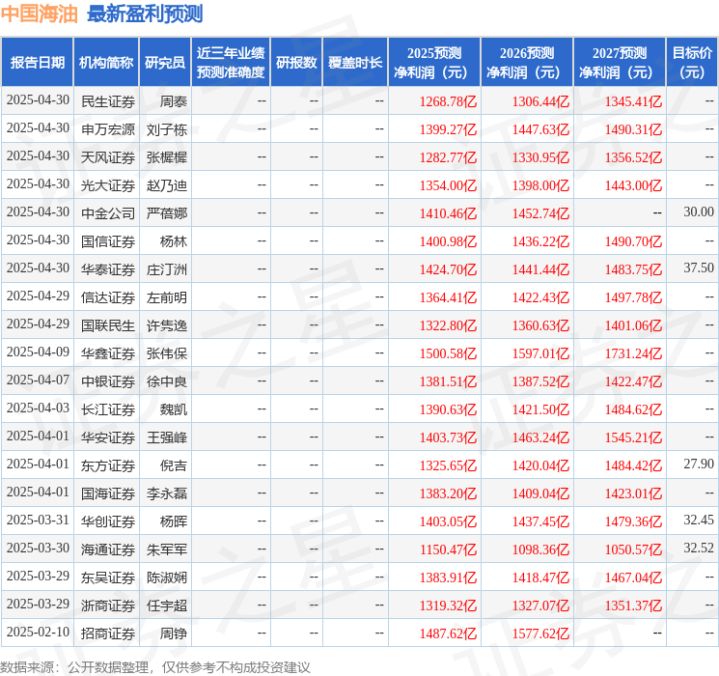Click analyst name 朱军军
719x676 pixels.
[167, 549]
